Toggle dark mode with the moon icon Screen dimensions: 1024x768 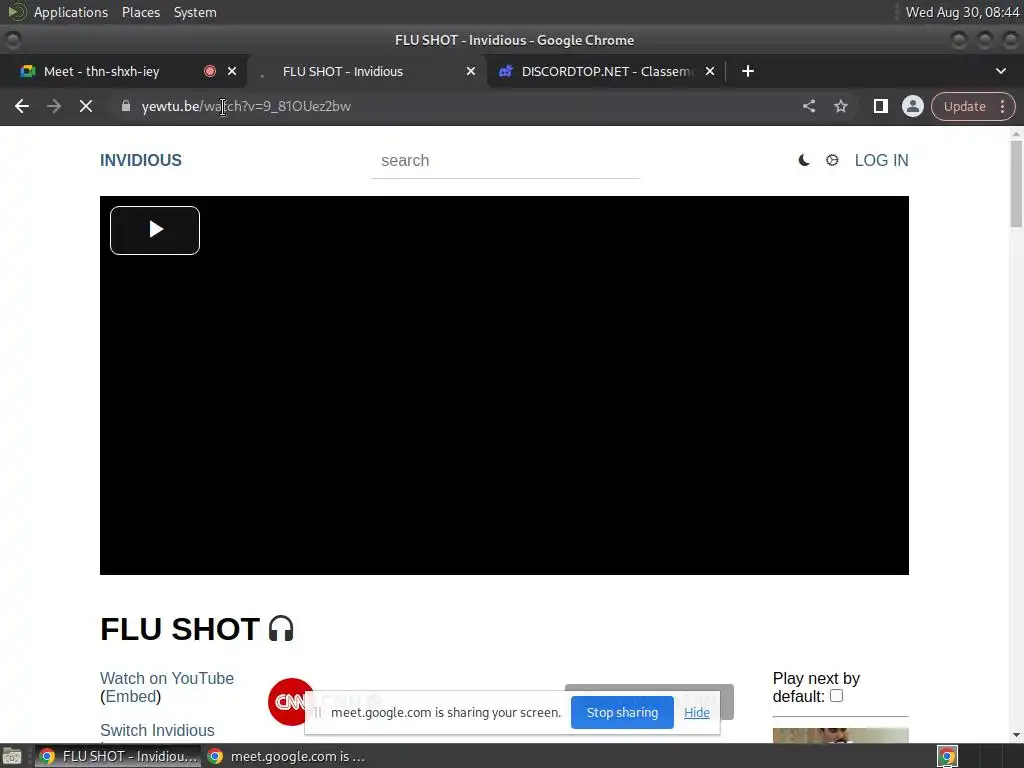click(x=804, y=160)
